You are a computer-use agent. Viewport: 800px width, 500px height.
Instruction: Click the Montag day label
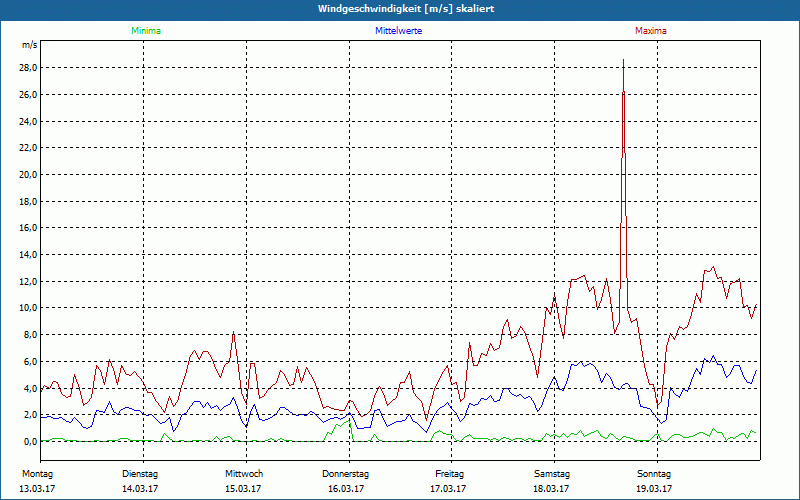(37, 474)
